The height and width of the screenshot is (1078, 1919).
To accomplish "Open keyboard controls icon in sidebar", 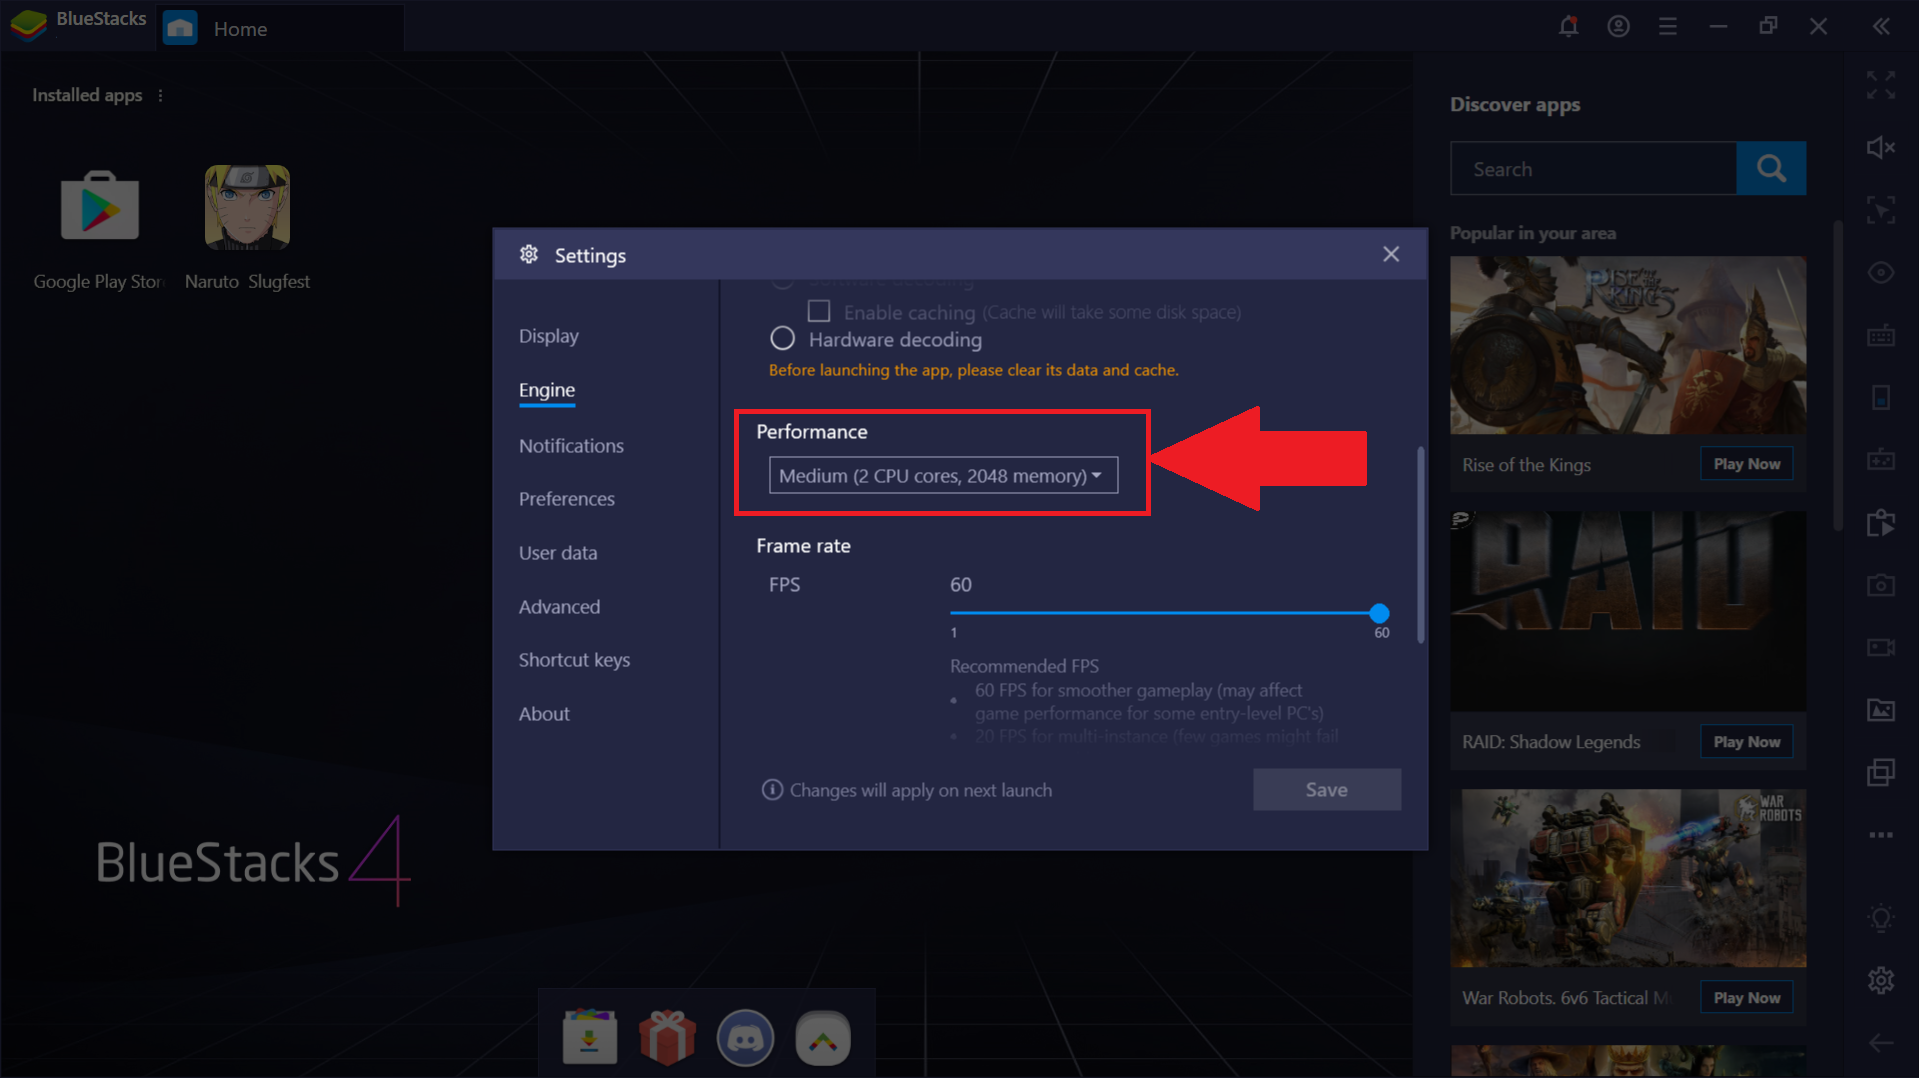I will [x=1881, y=336].
